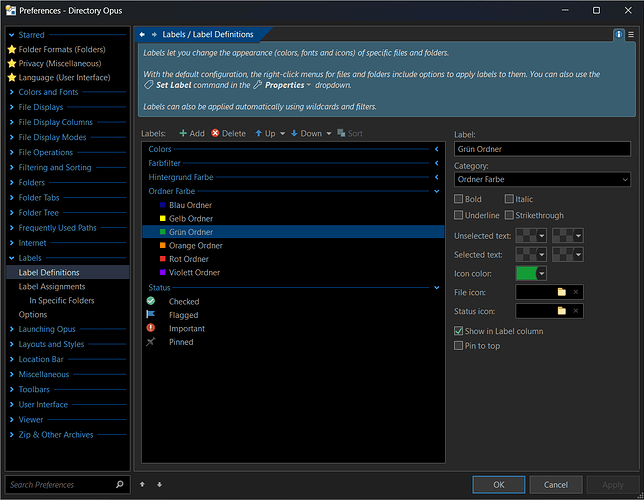This screenshot has height=500, width=644.
Task: Click the red Delete label icon
Action: (215, 133)
